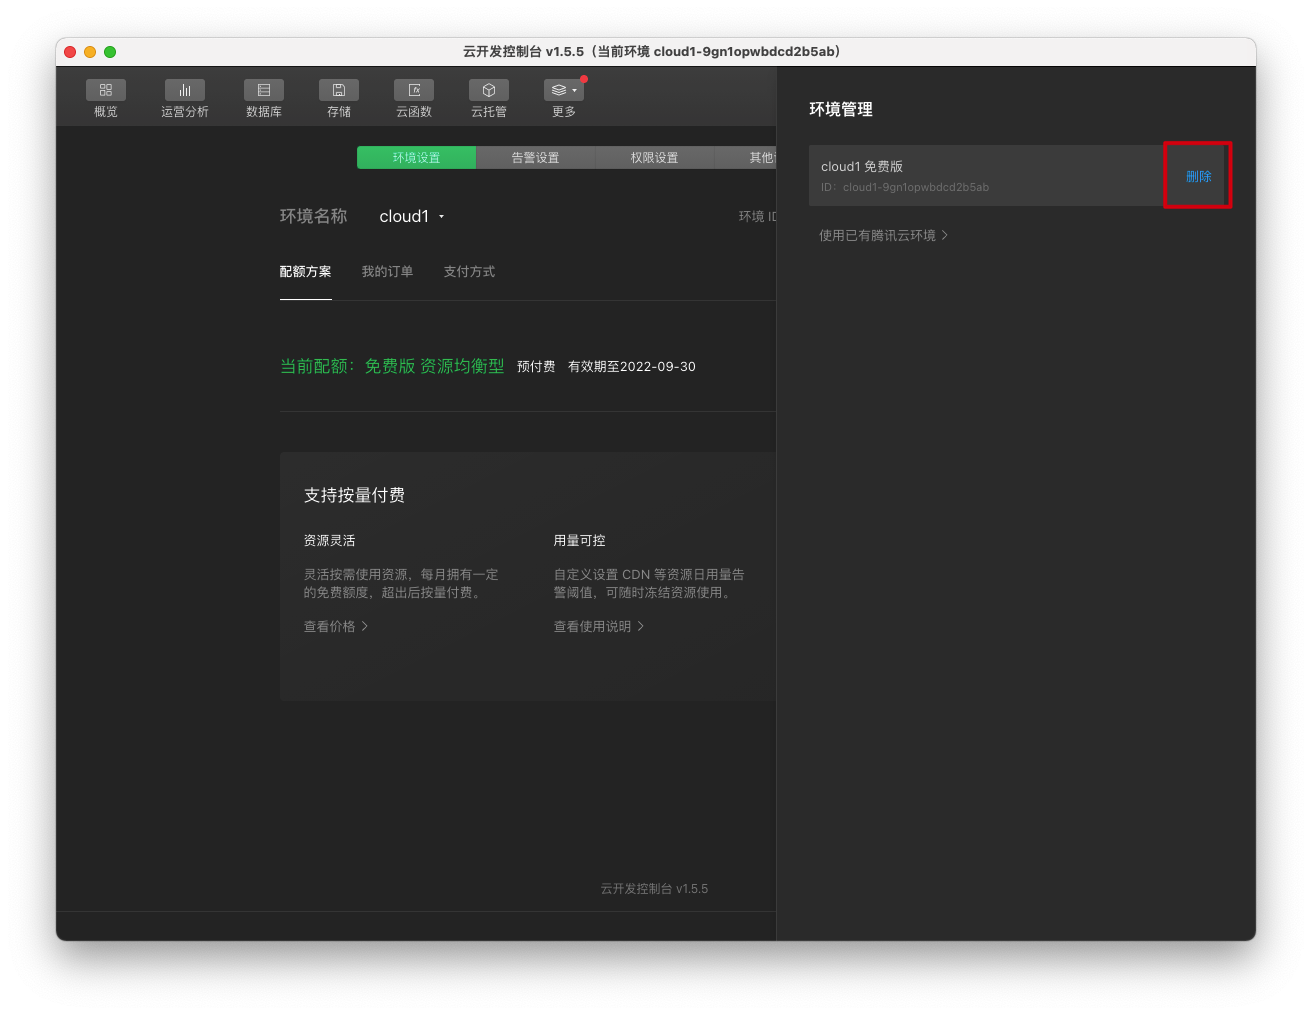Open the 权限设置 tab
Screen dimensions: 1312x1015
click(x=654, y=157)
